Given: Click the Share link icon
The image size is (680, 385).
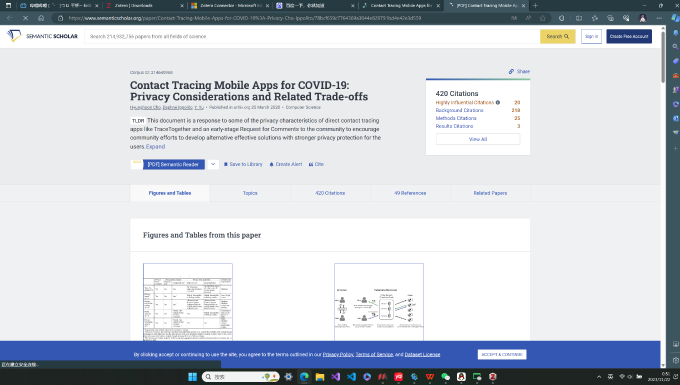Looking at the screenshot, I should point(511,72).
